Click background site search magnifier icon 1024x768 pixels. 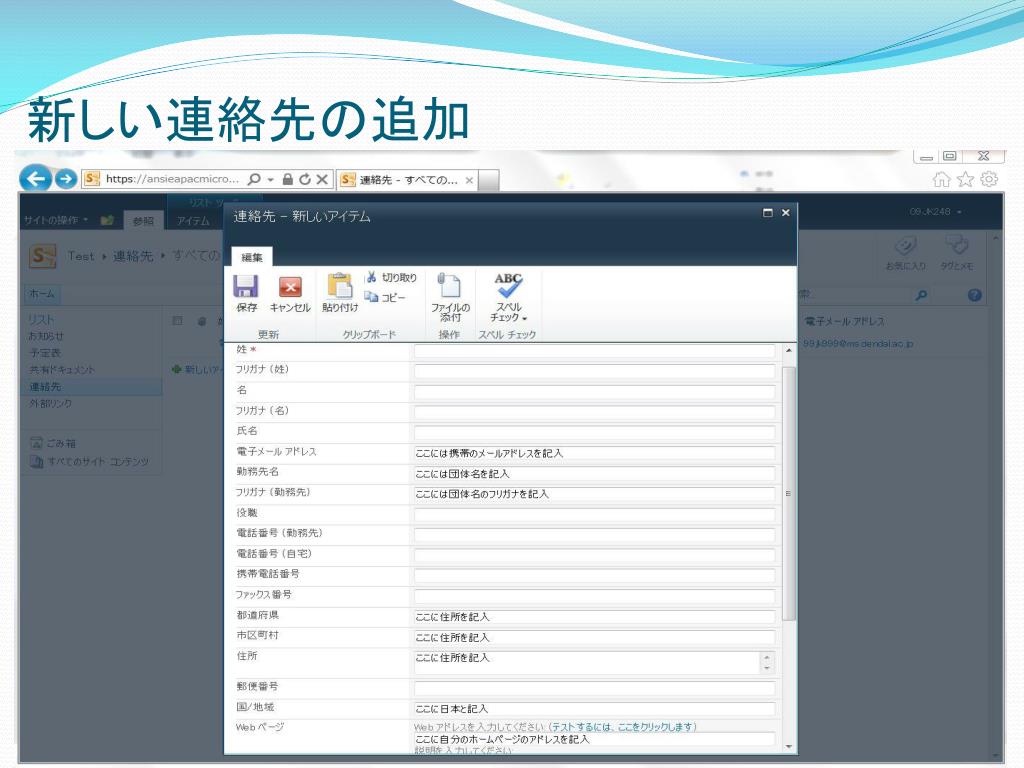[921, 295]
